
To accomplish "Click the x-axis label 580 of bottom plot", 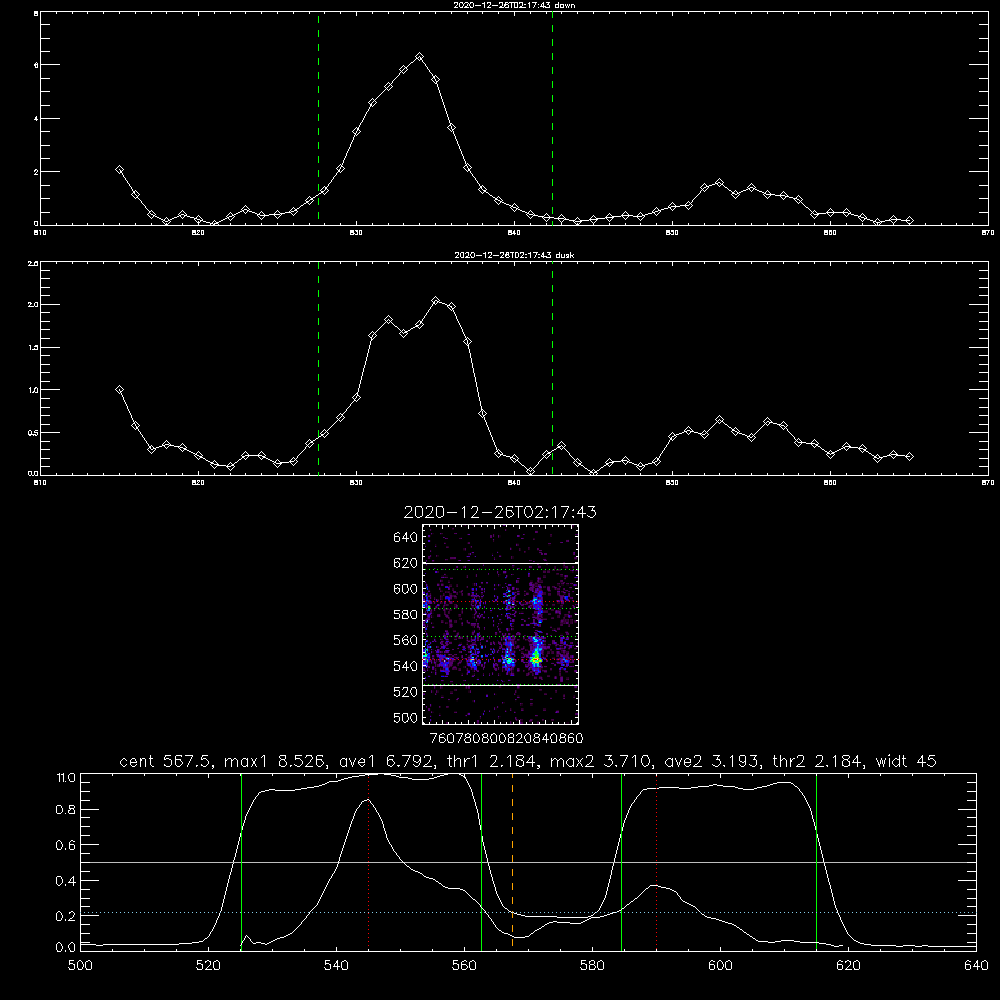I will tap(592, 966).
